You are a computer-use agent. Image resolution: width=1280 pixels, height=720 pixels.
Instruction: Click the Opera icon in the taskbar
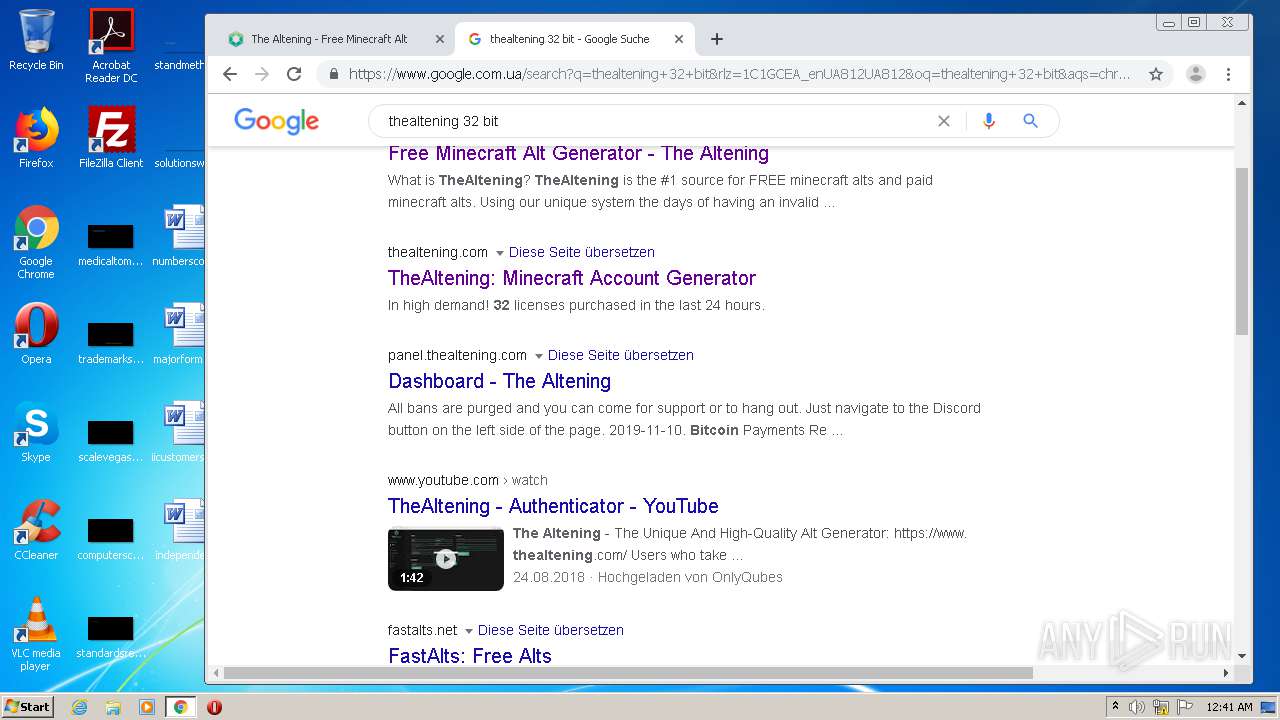click(214, 707)
